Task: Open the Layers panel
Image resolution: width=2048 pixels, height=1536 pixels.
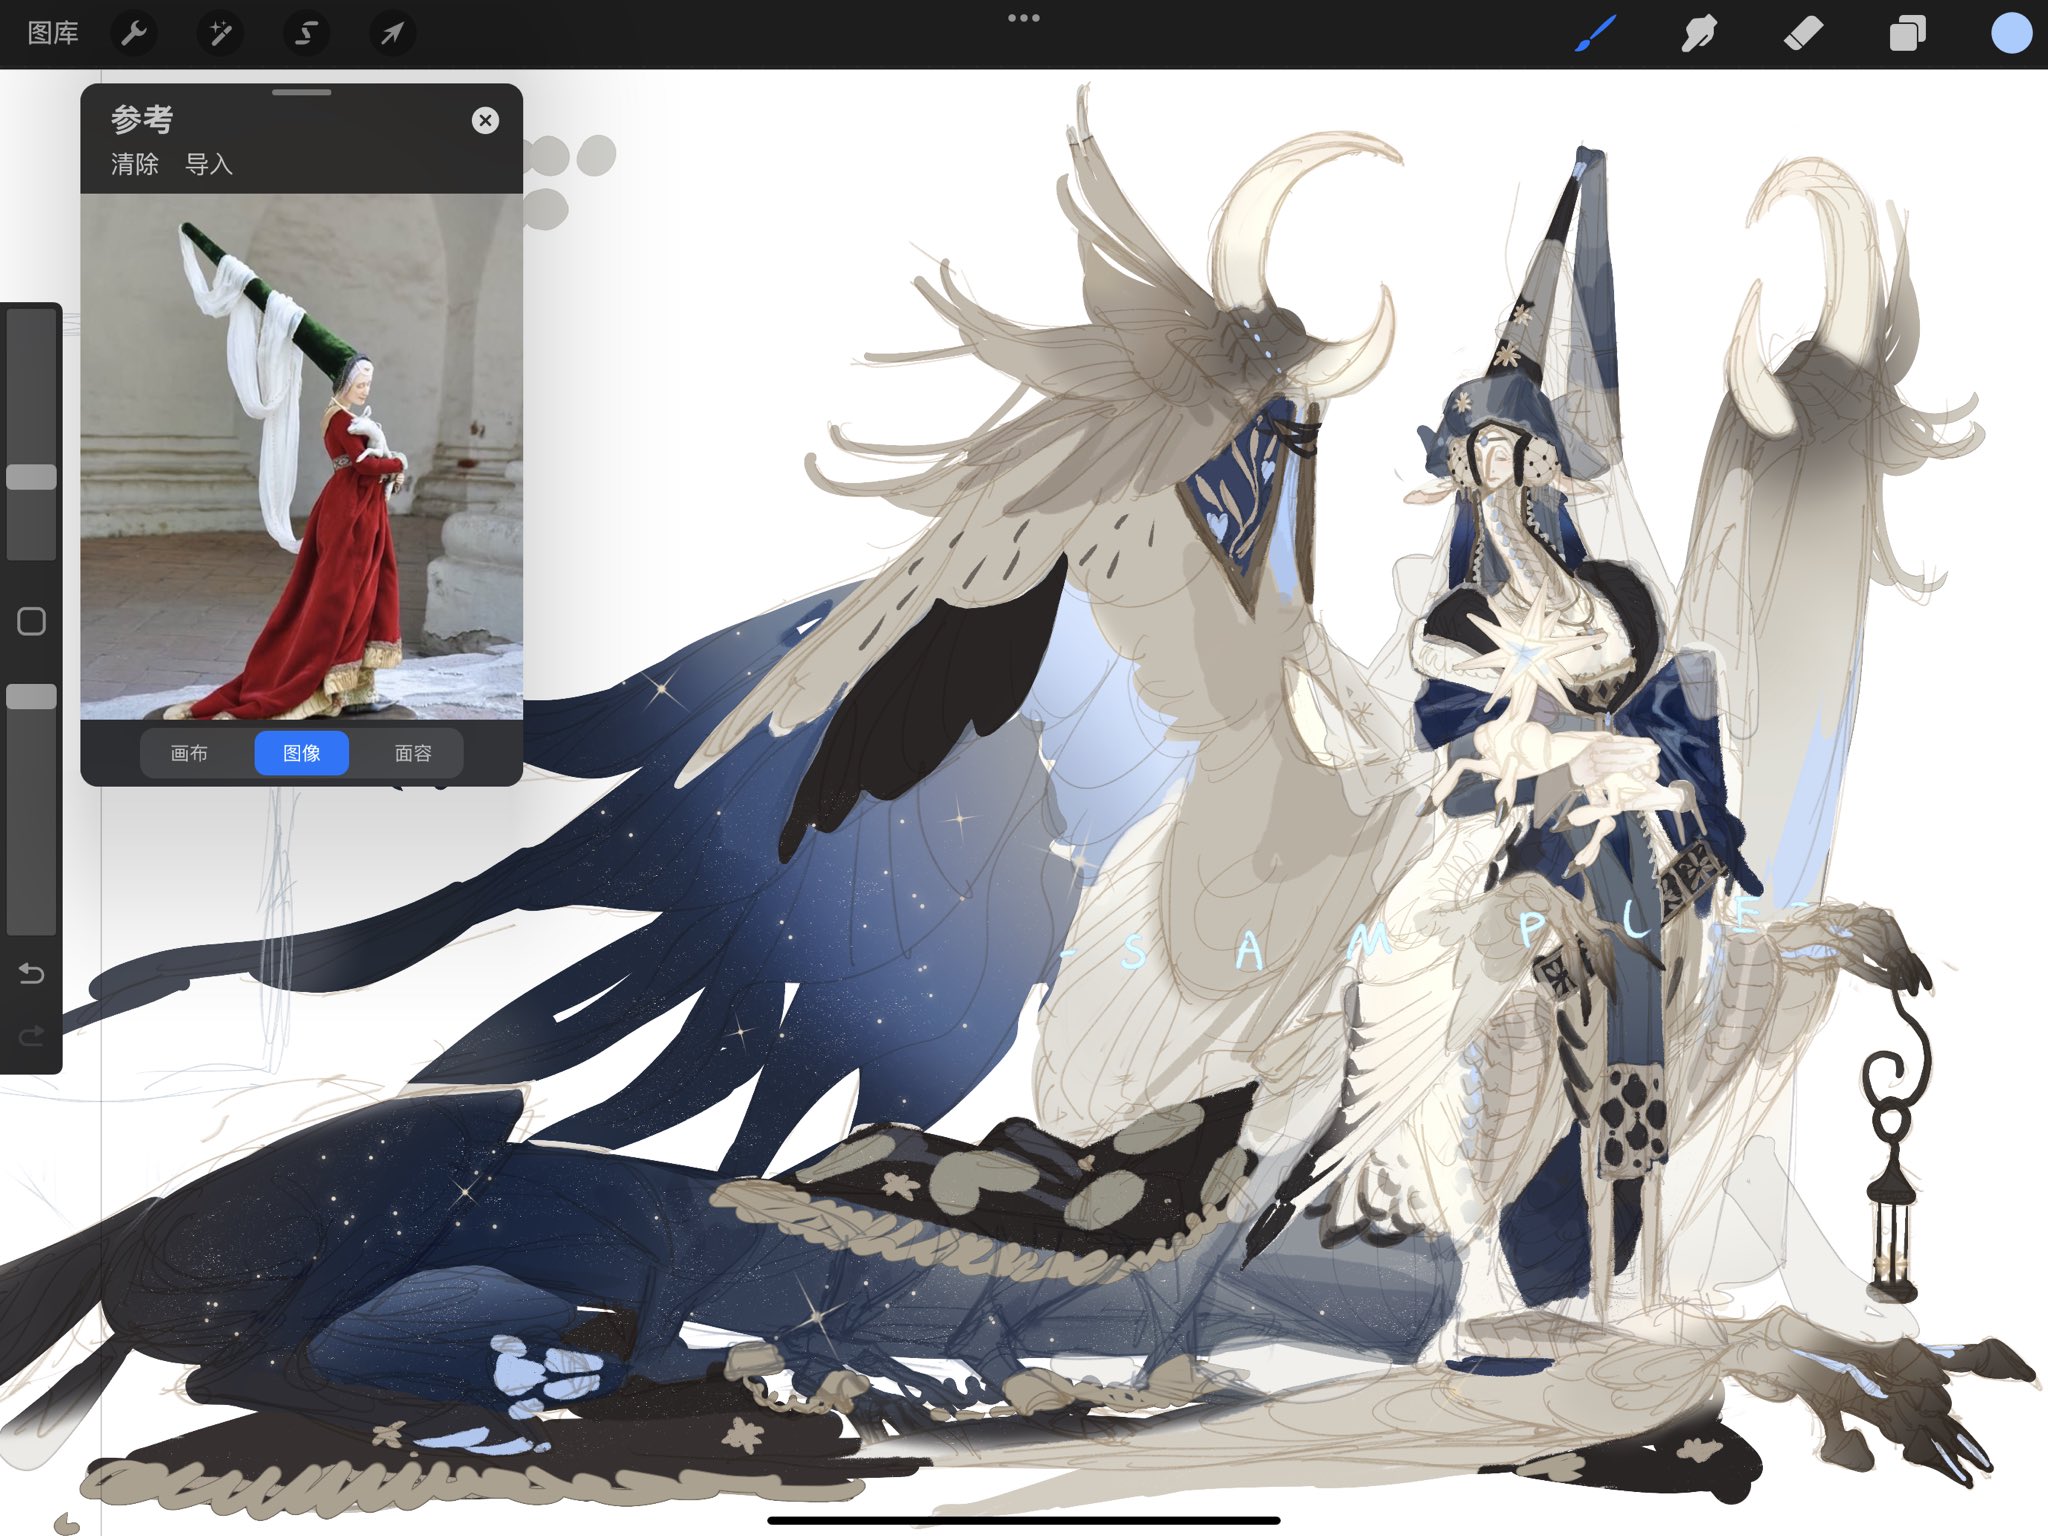Action: (1907, 34)
